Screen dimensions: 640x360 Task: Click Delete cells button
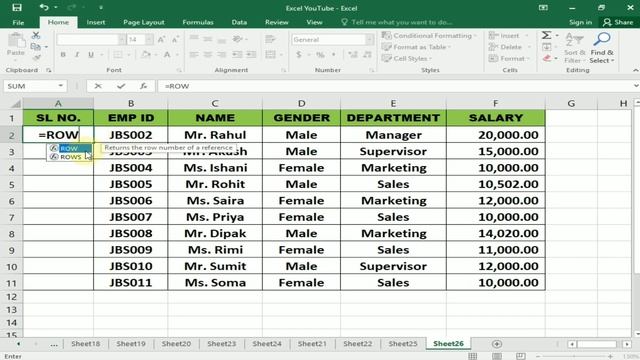pyautogui.click(x=506, y=47)
